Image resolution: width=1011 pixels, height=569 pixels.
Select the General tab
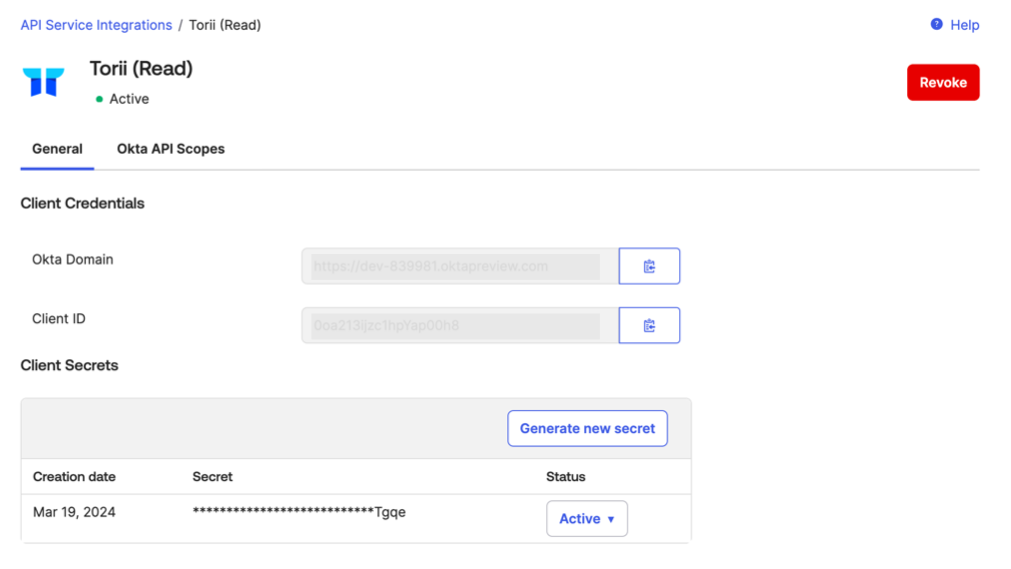[x=57, y=149]
